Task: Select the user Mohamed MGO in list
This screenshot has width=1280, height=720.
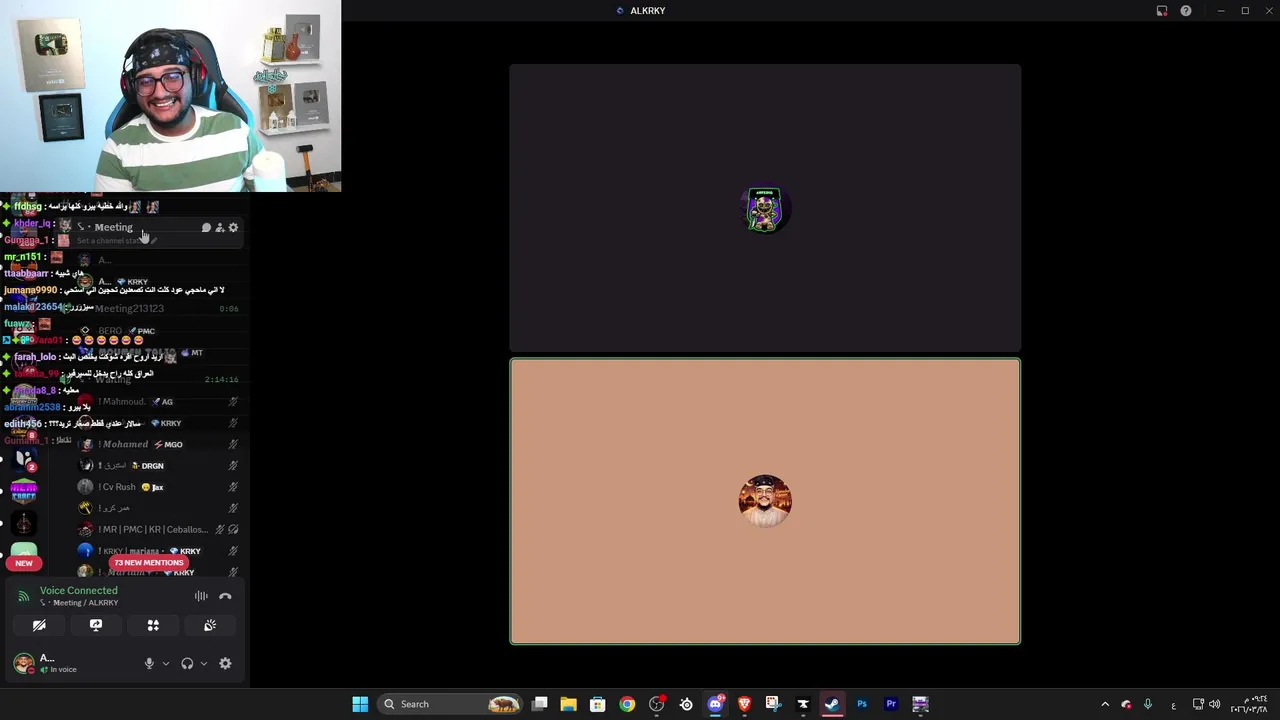Action: [x=160, y=444]
